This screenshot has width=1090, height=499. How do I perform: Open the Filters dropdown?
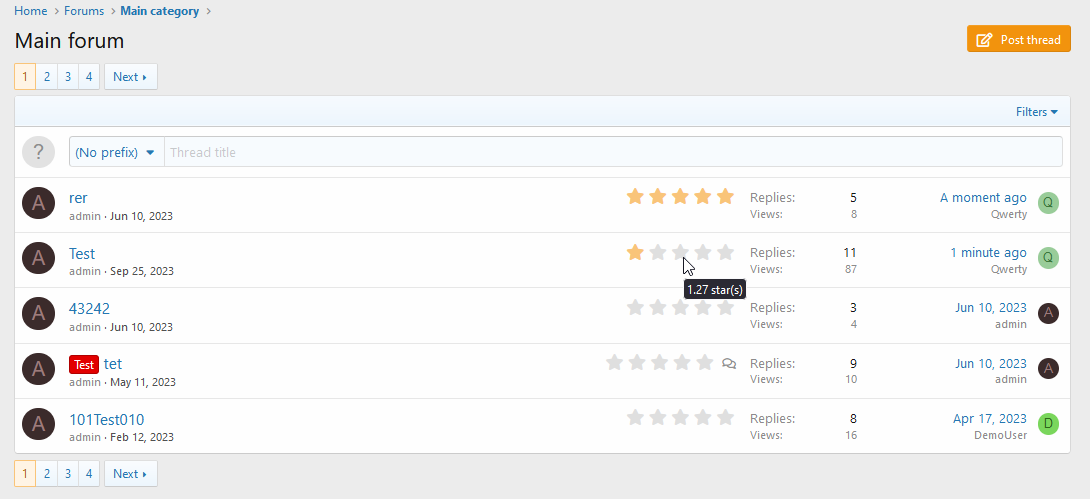coord(1036,112)
